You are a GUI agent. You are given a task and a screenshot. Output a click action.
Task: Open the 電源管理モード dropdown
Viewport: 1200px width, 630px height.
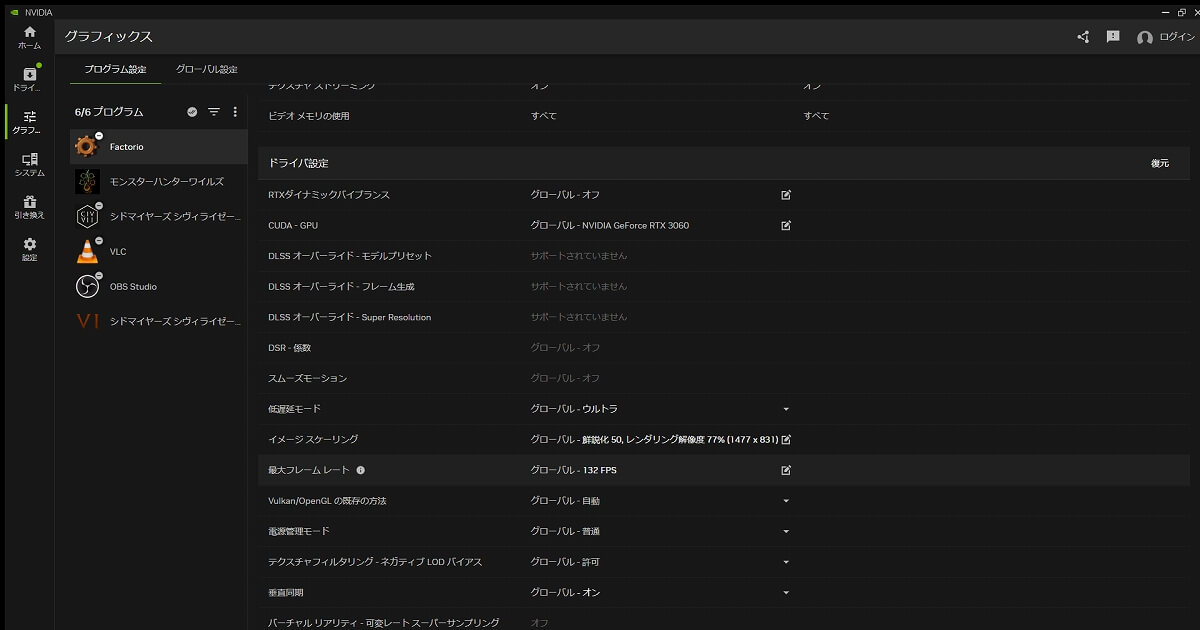coord(786,531)
